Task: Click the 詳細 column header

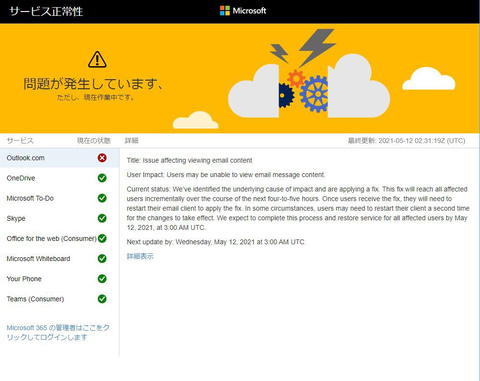Action: 132,141
